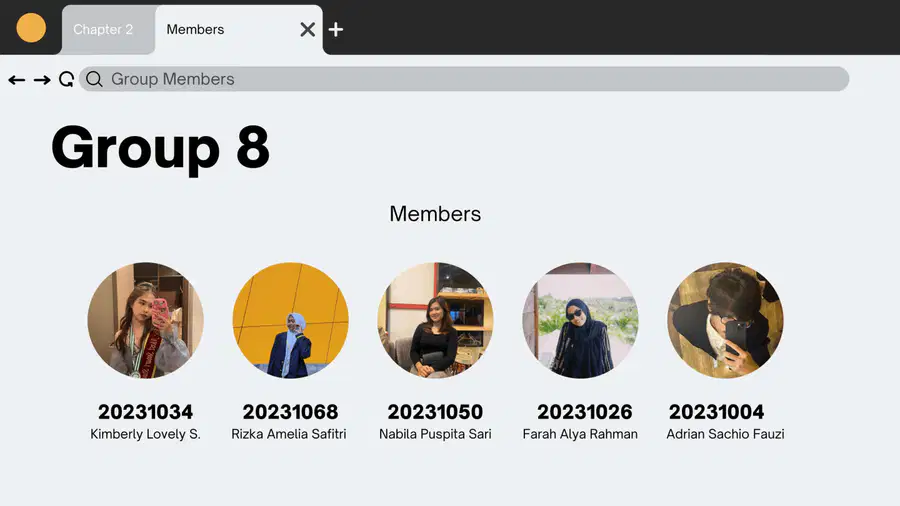
Task: Open a new tab with plus icon
Action: pyautogui.click(x=336, y=29)
